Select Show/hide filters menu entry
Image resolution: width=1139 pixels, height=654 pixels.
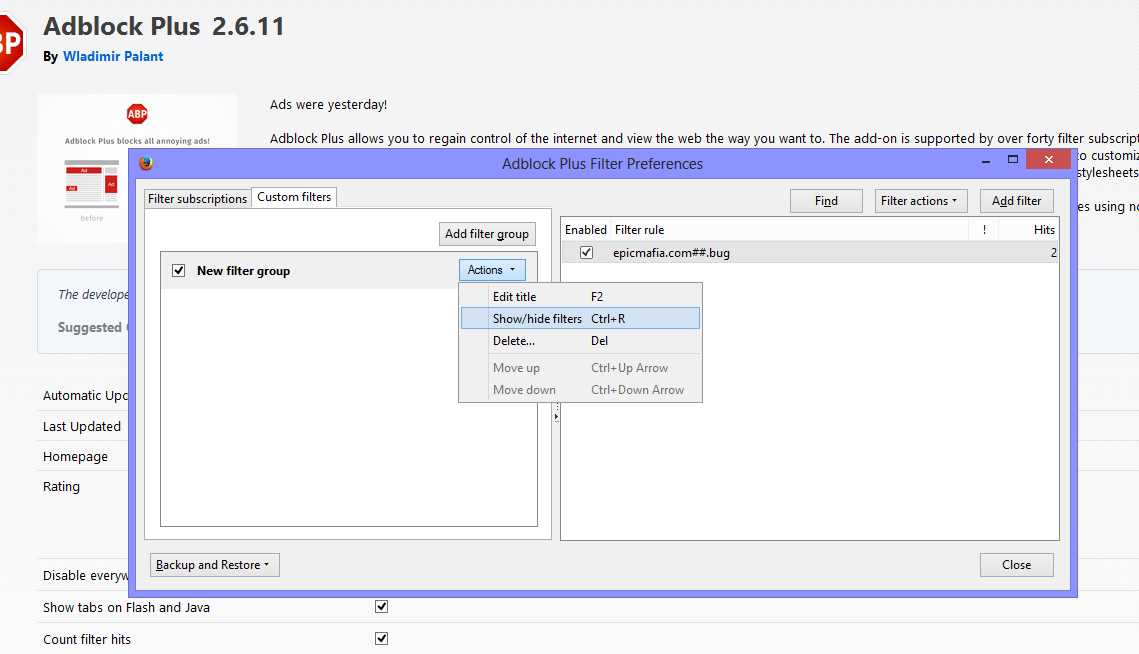click(580, 318)
